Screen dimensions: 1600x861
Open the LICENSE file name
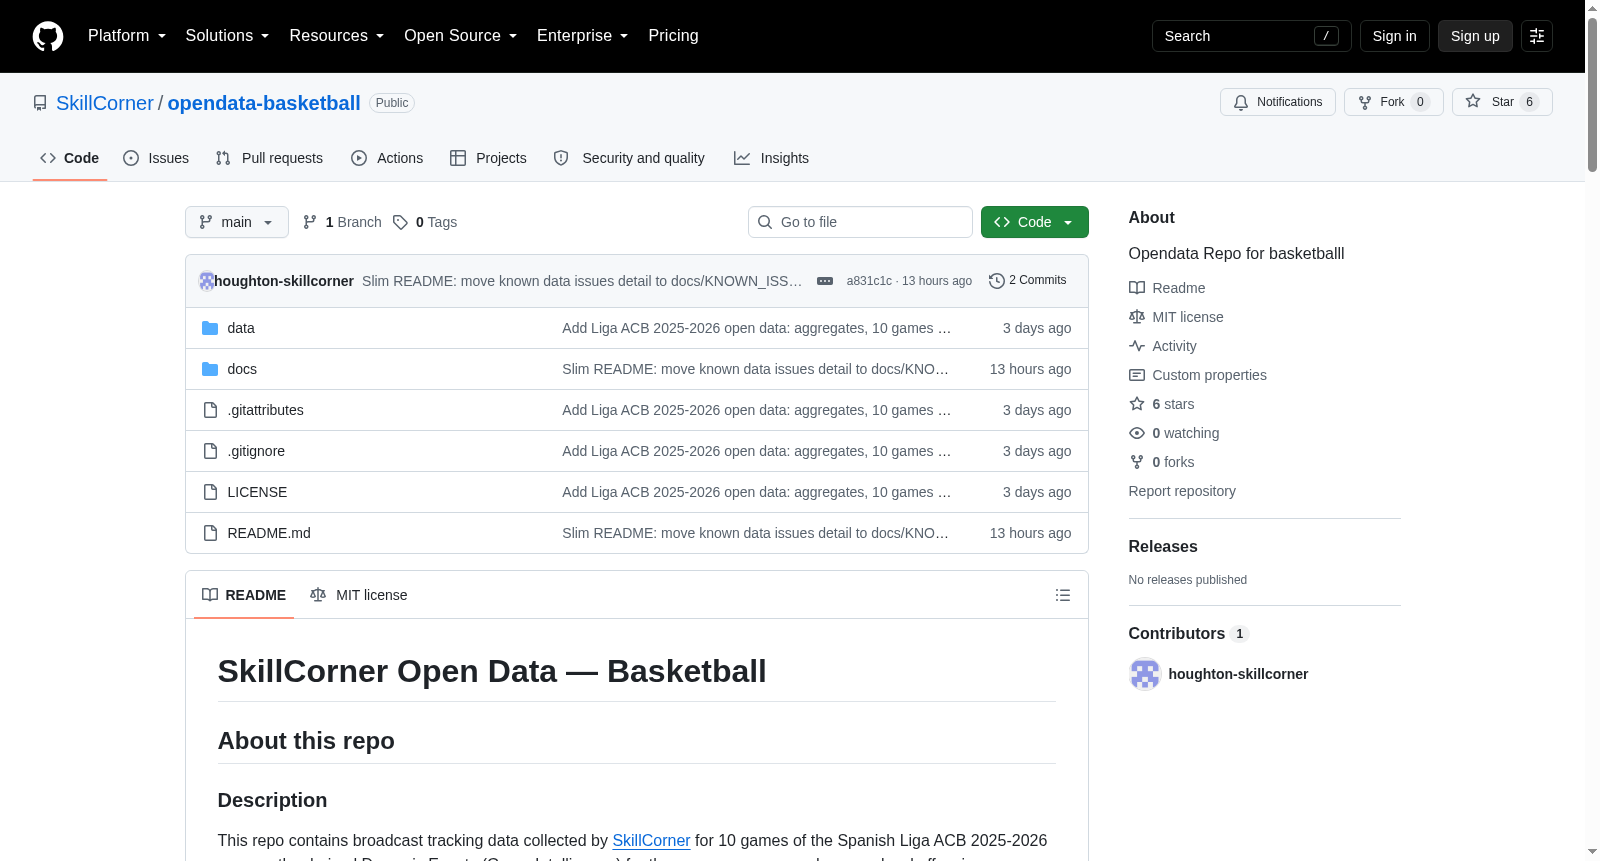coord(257,492)
